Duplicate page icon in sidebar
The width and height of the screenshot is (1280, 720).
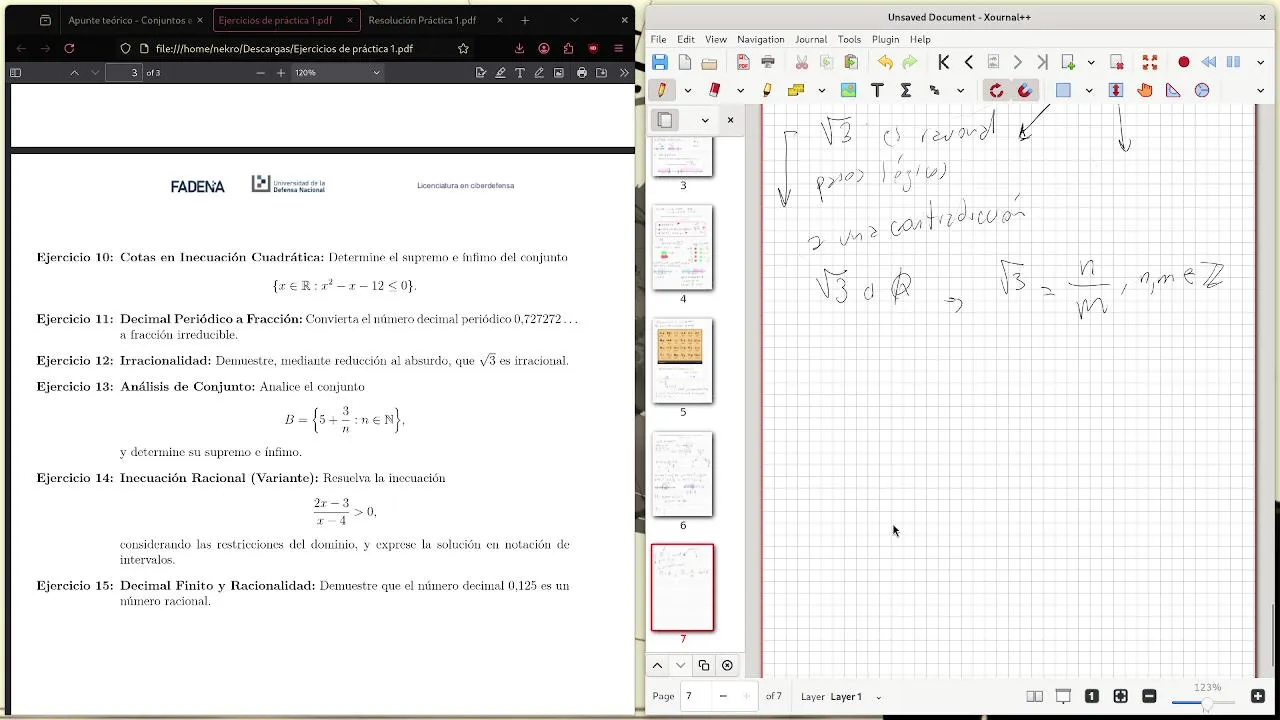704,665
